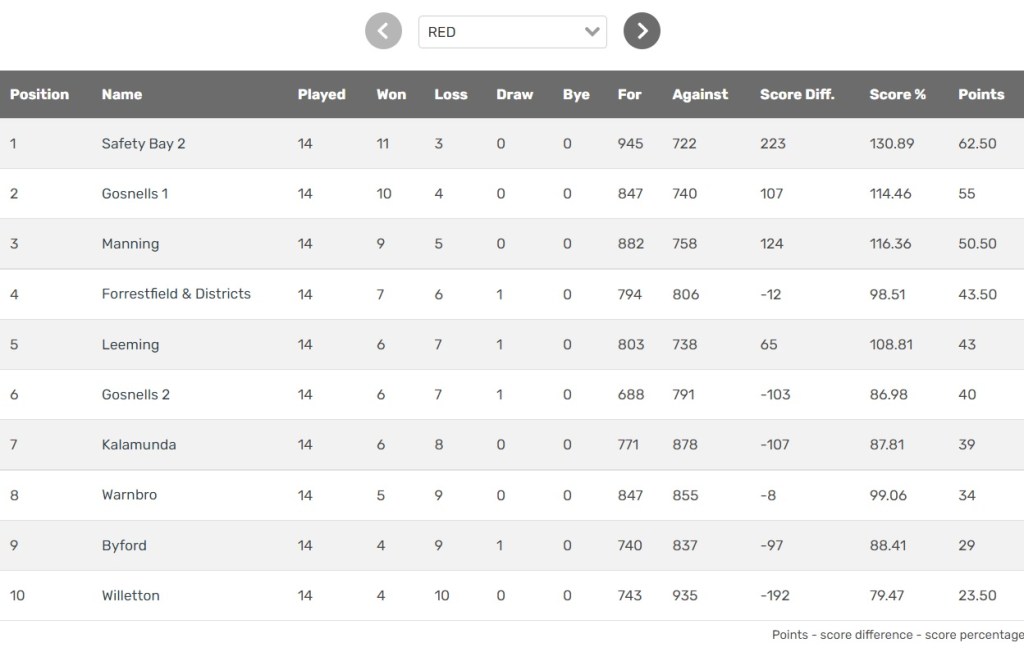Click the previous division arrow button
This screenshot has height=652, width=1024.
click(383, 31)
